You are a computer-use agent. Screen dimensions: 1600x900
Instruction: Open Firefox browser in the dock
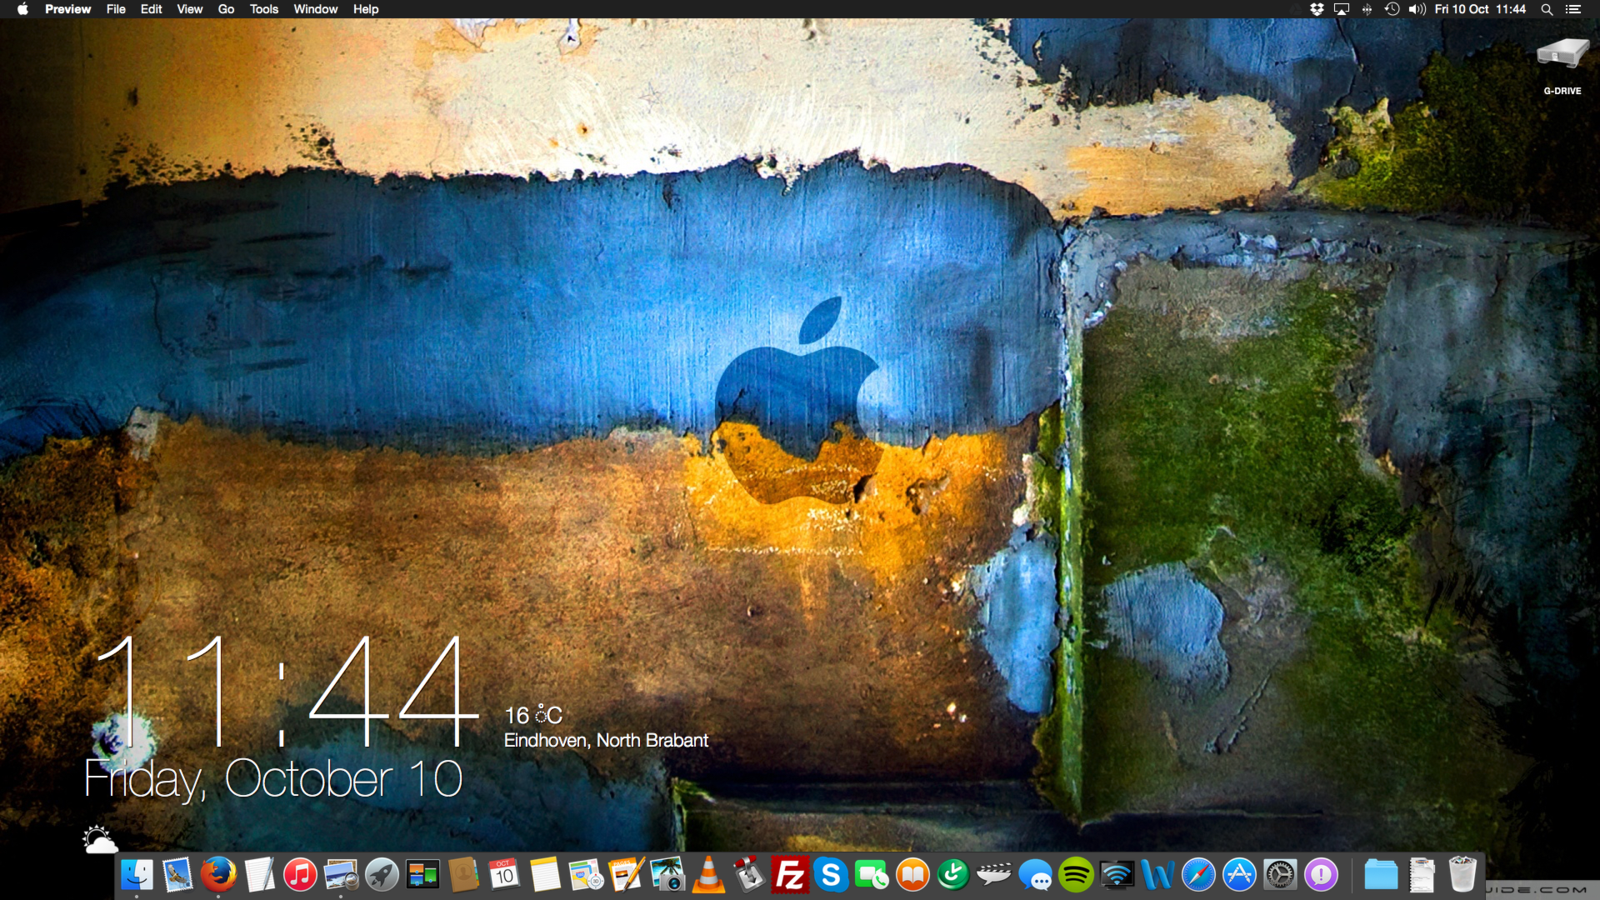219,875
